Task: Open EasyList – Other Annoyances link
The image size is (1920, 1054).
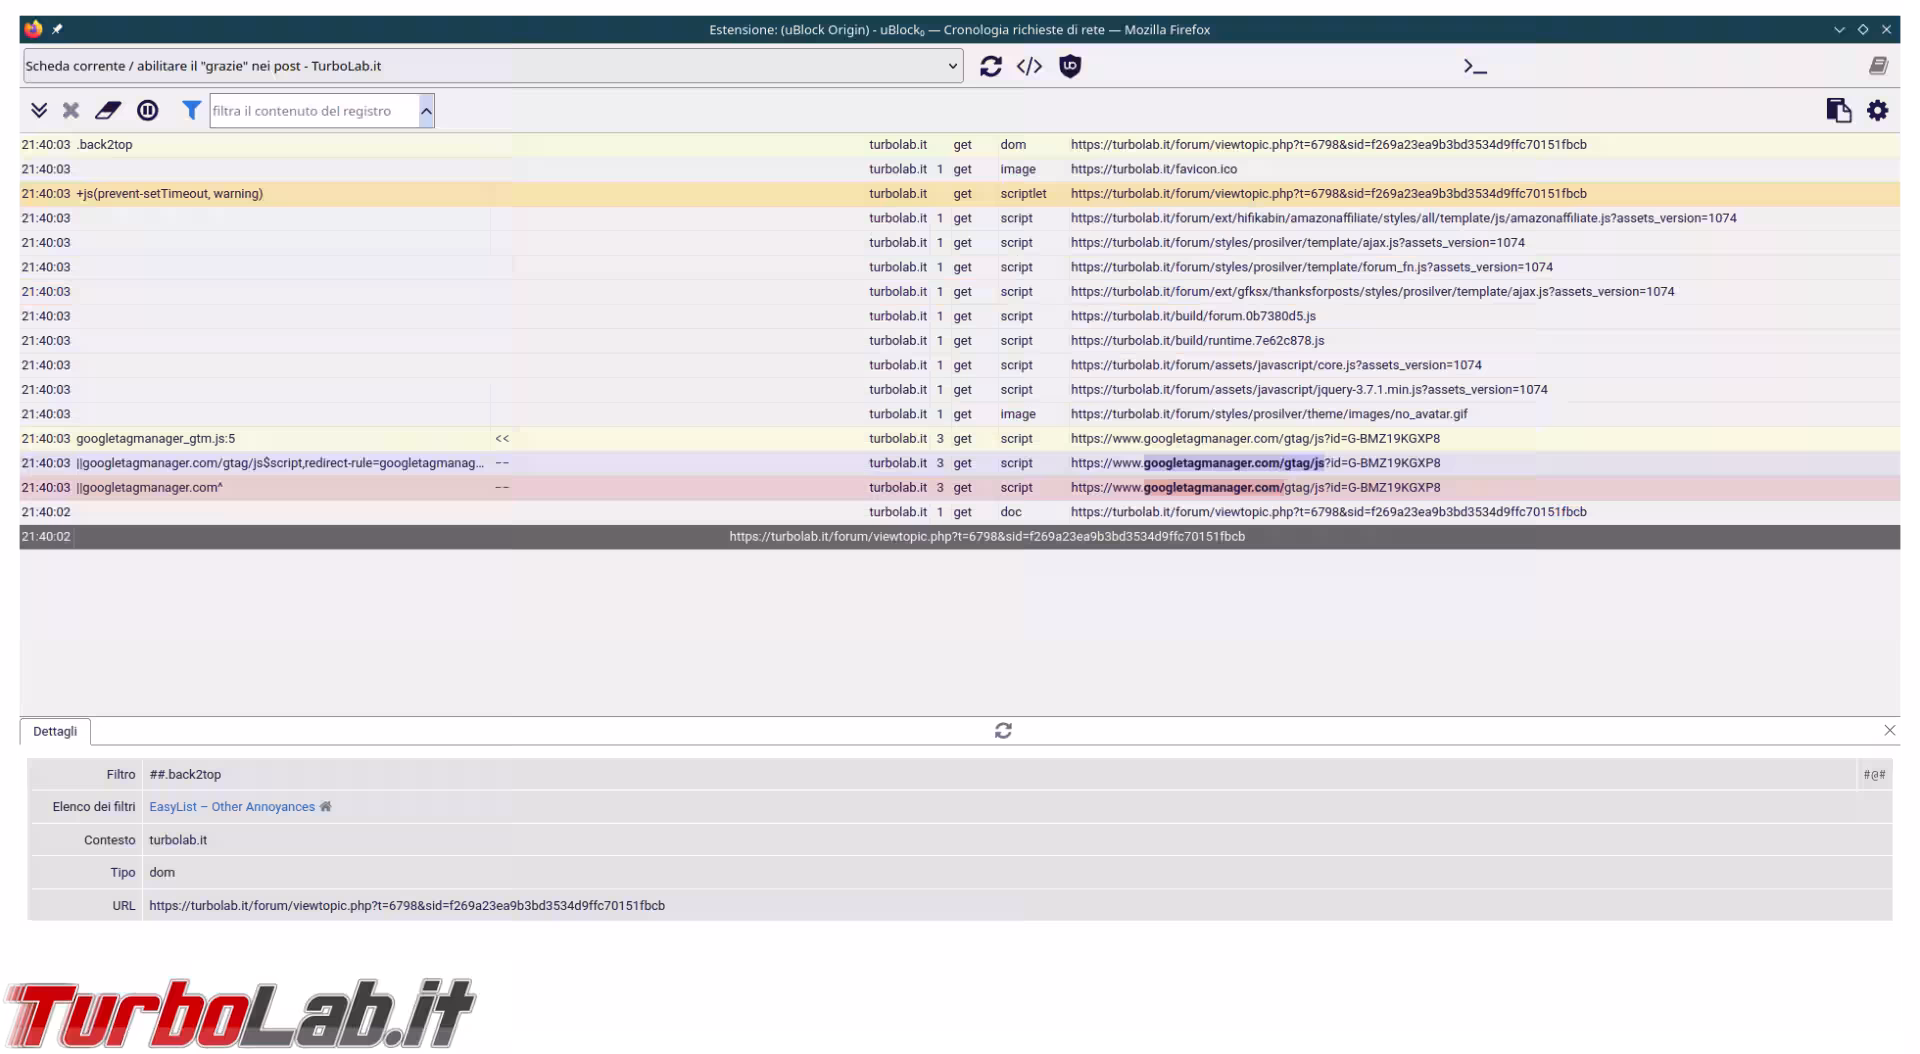Action: tap(232, 807)
